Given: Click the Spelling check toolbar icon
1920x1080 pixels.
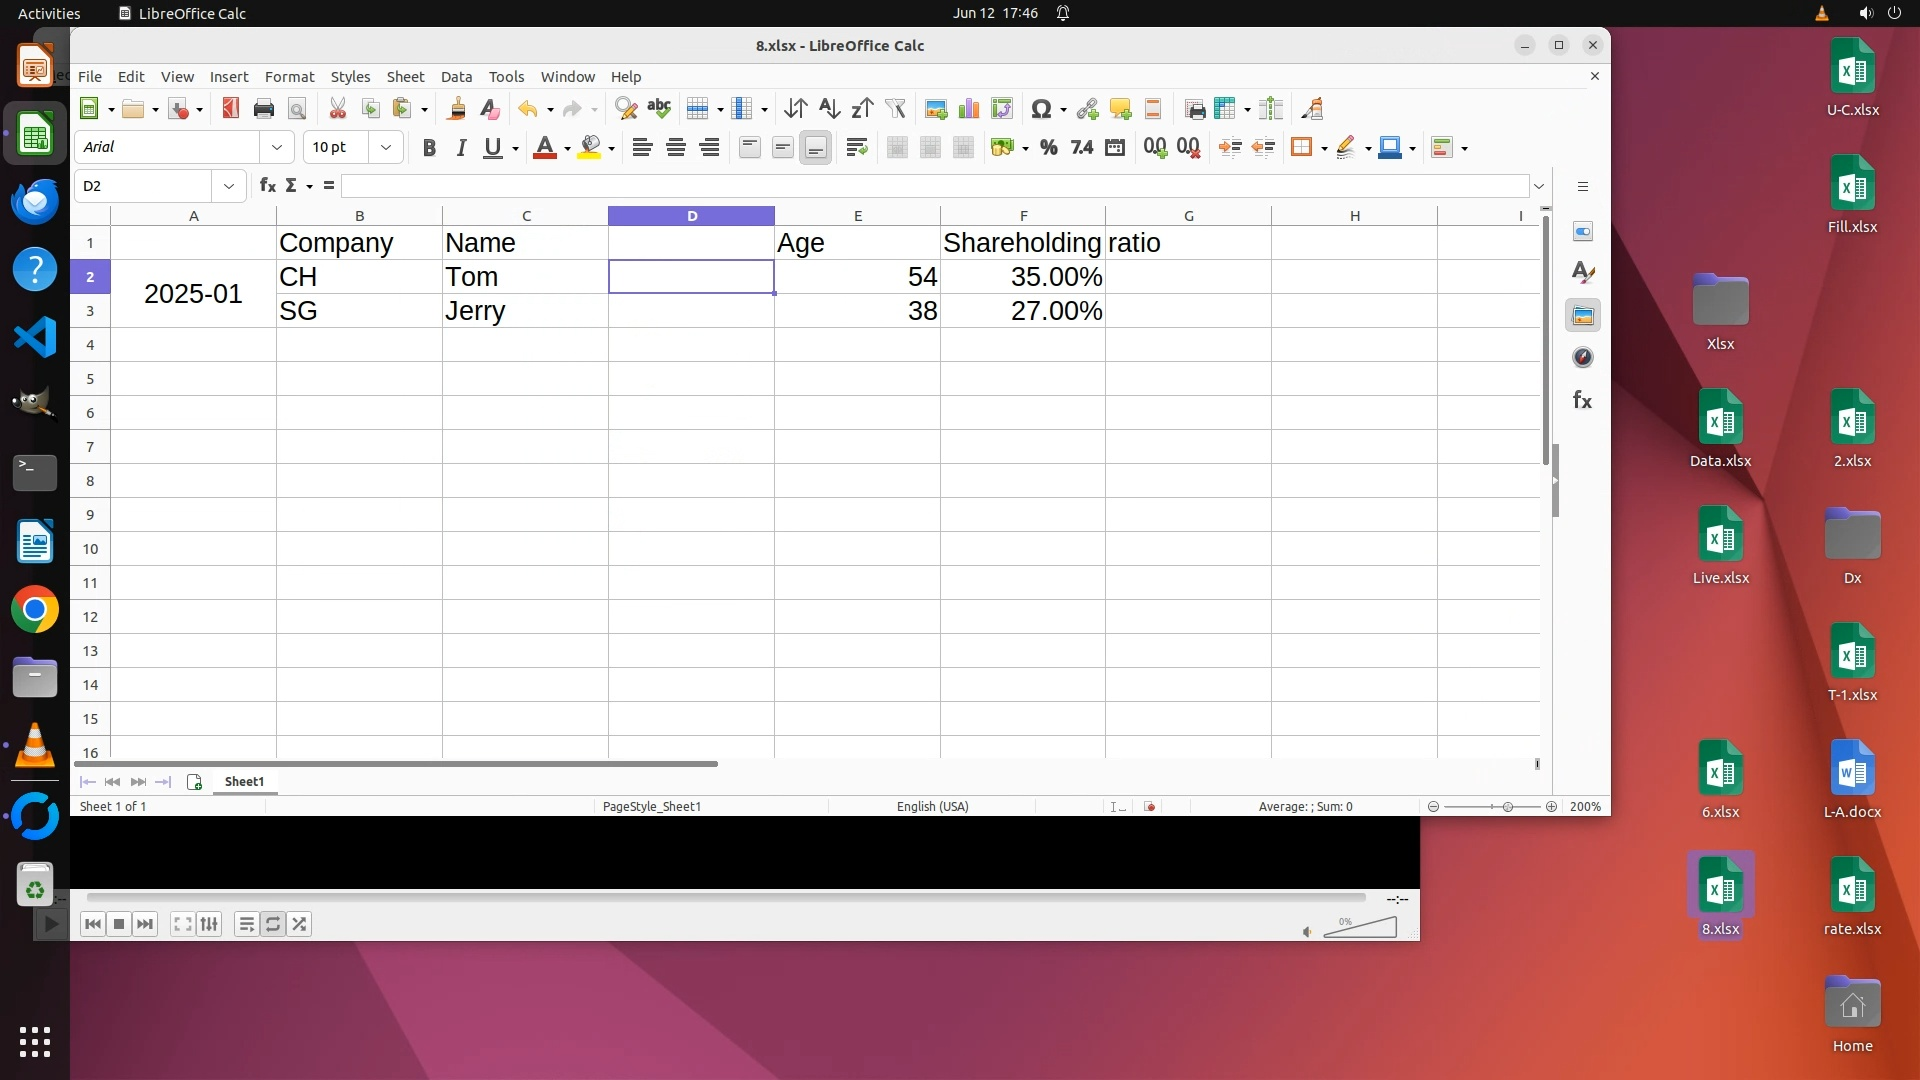Looking at the screenshot, I should tap(659, 109).
